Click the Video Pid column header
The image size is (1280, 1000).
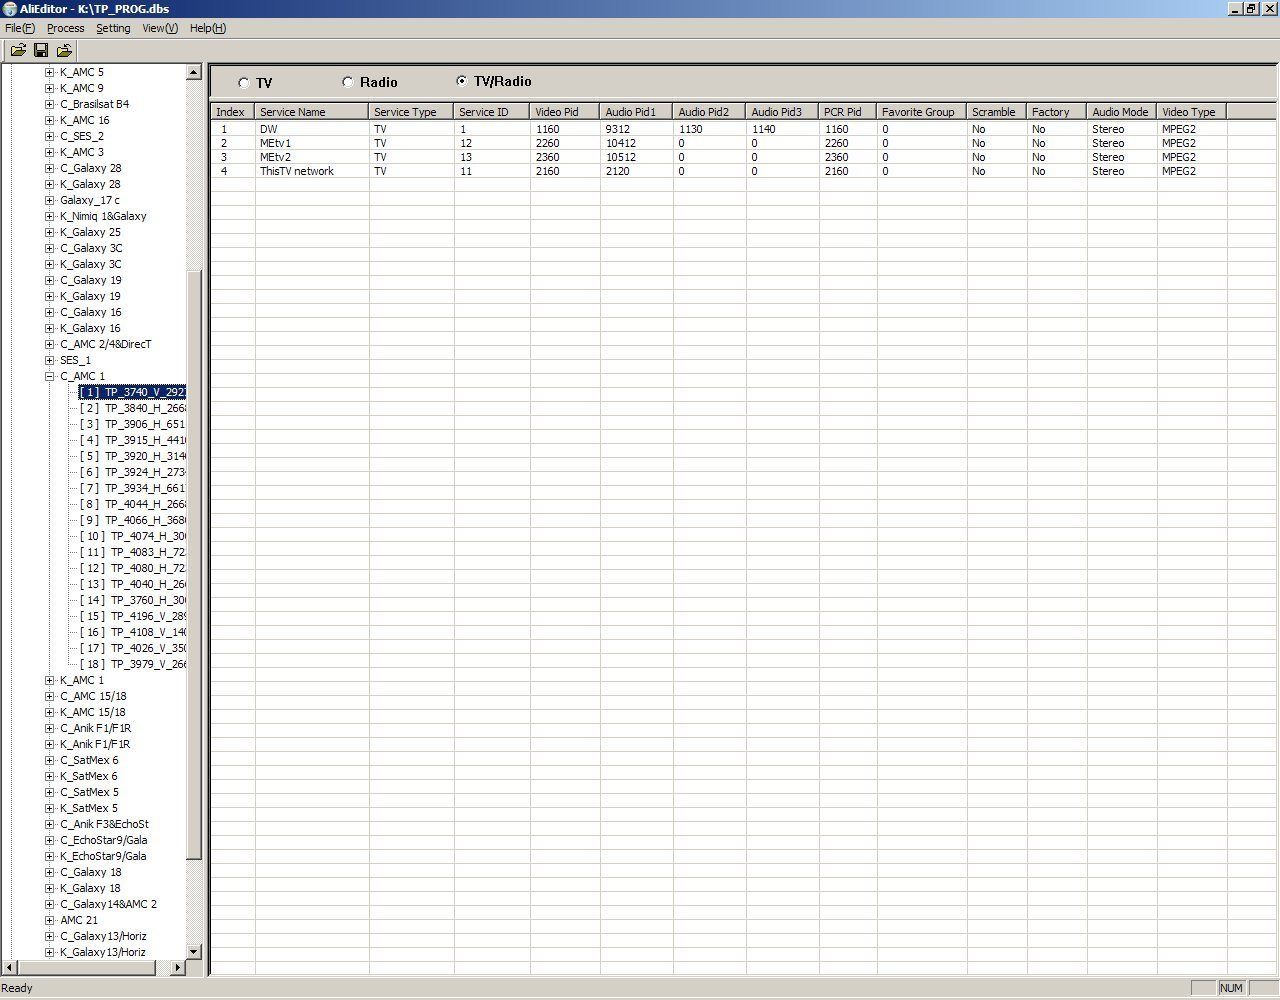[564, 112]
